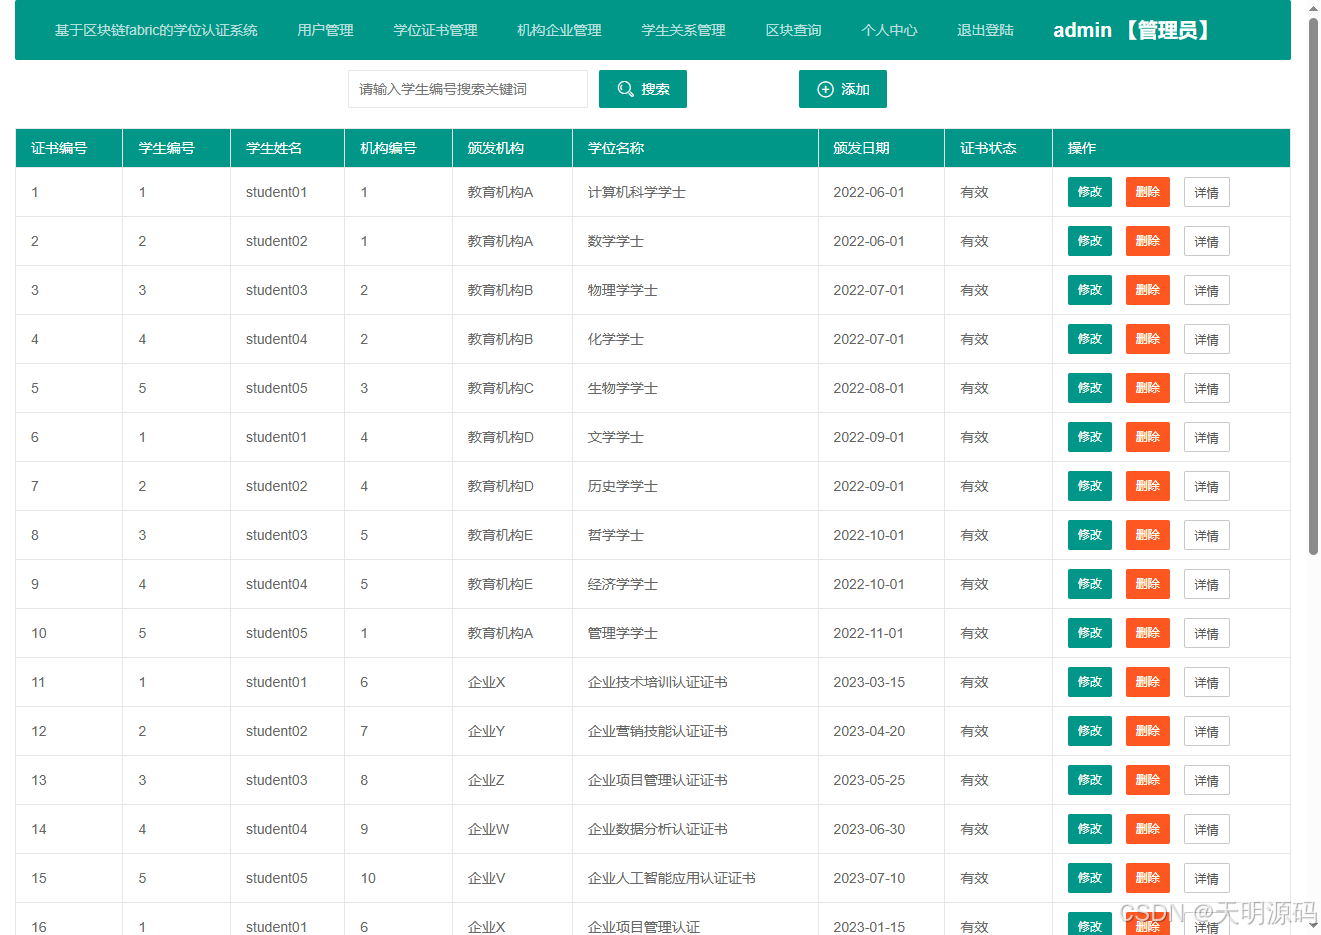1321x935 pixels.
Task: Click 删除 for certificate 1 计算机科学学士
Action: coord(1148,192)
